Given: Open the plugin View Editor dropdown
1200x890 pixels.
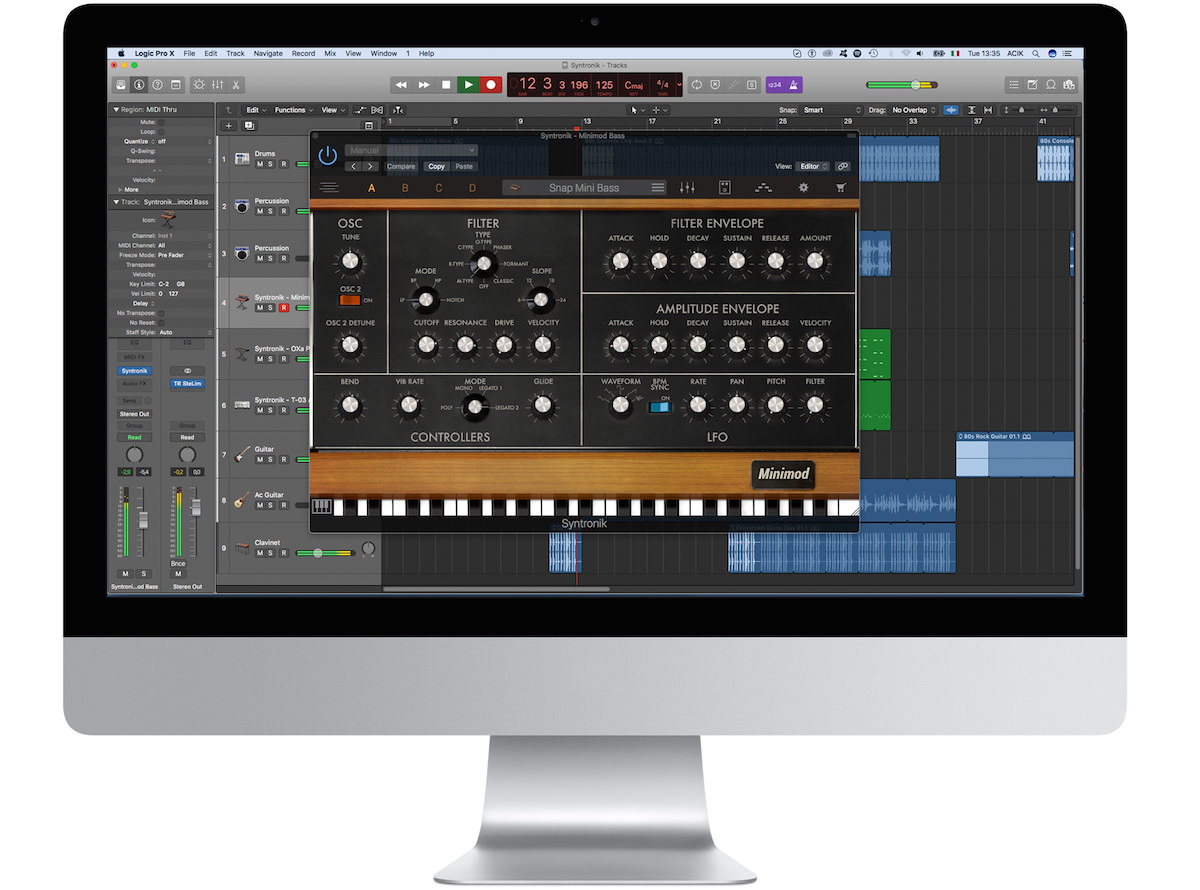Looking at the screenshot, I should [x=813, y=166].
